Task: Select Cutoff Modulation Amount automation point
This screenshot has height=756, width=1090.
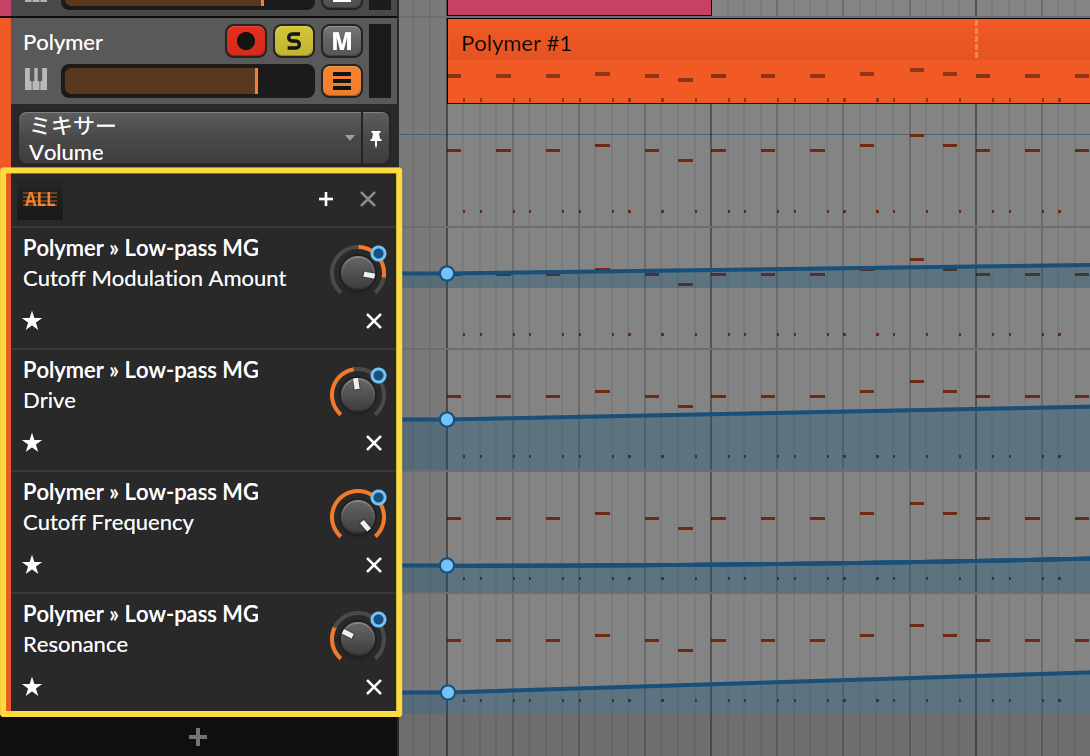Action: click(447, 274)
